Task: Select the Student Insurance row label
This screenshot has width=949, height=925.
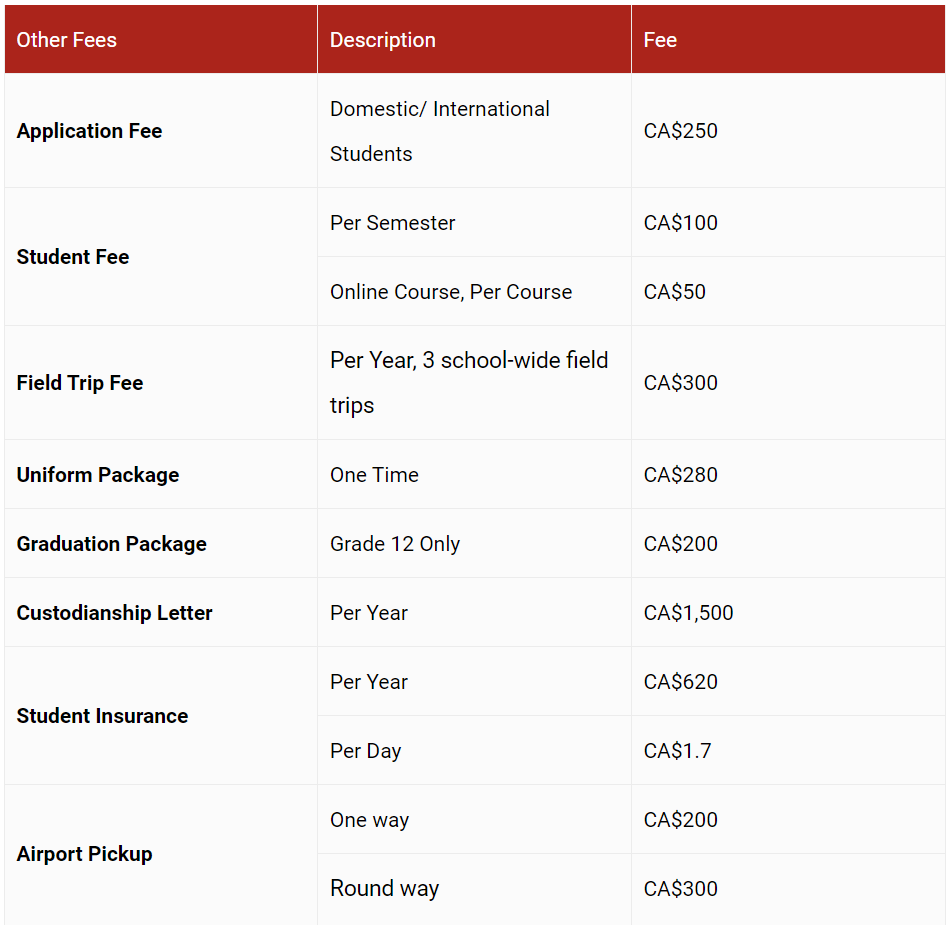Action: [103, 716]
